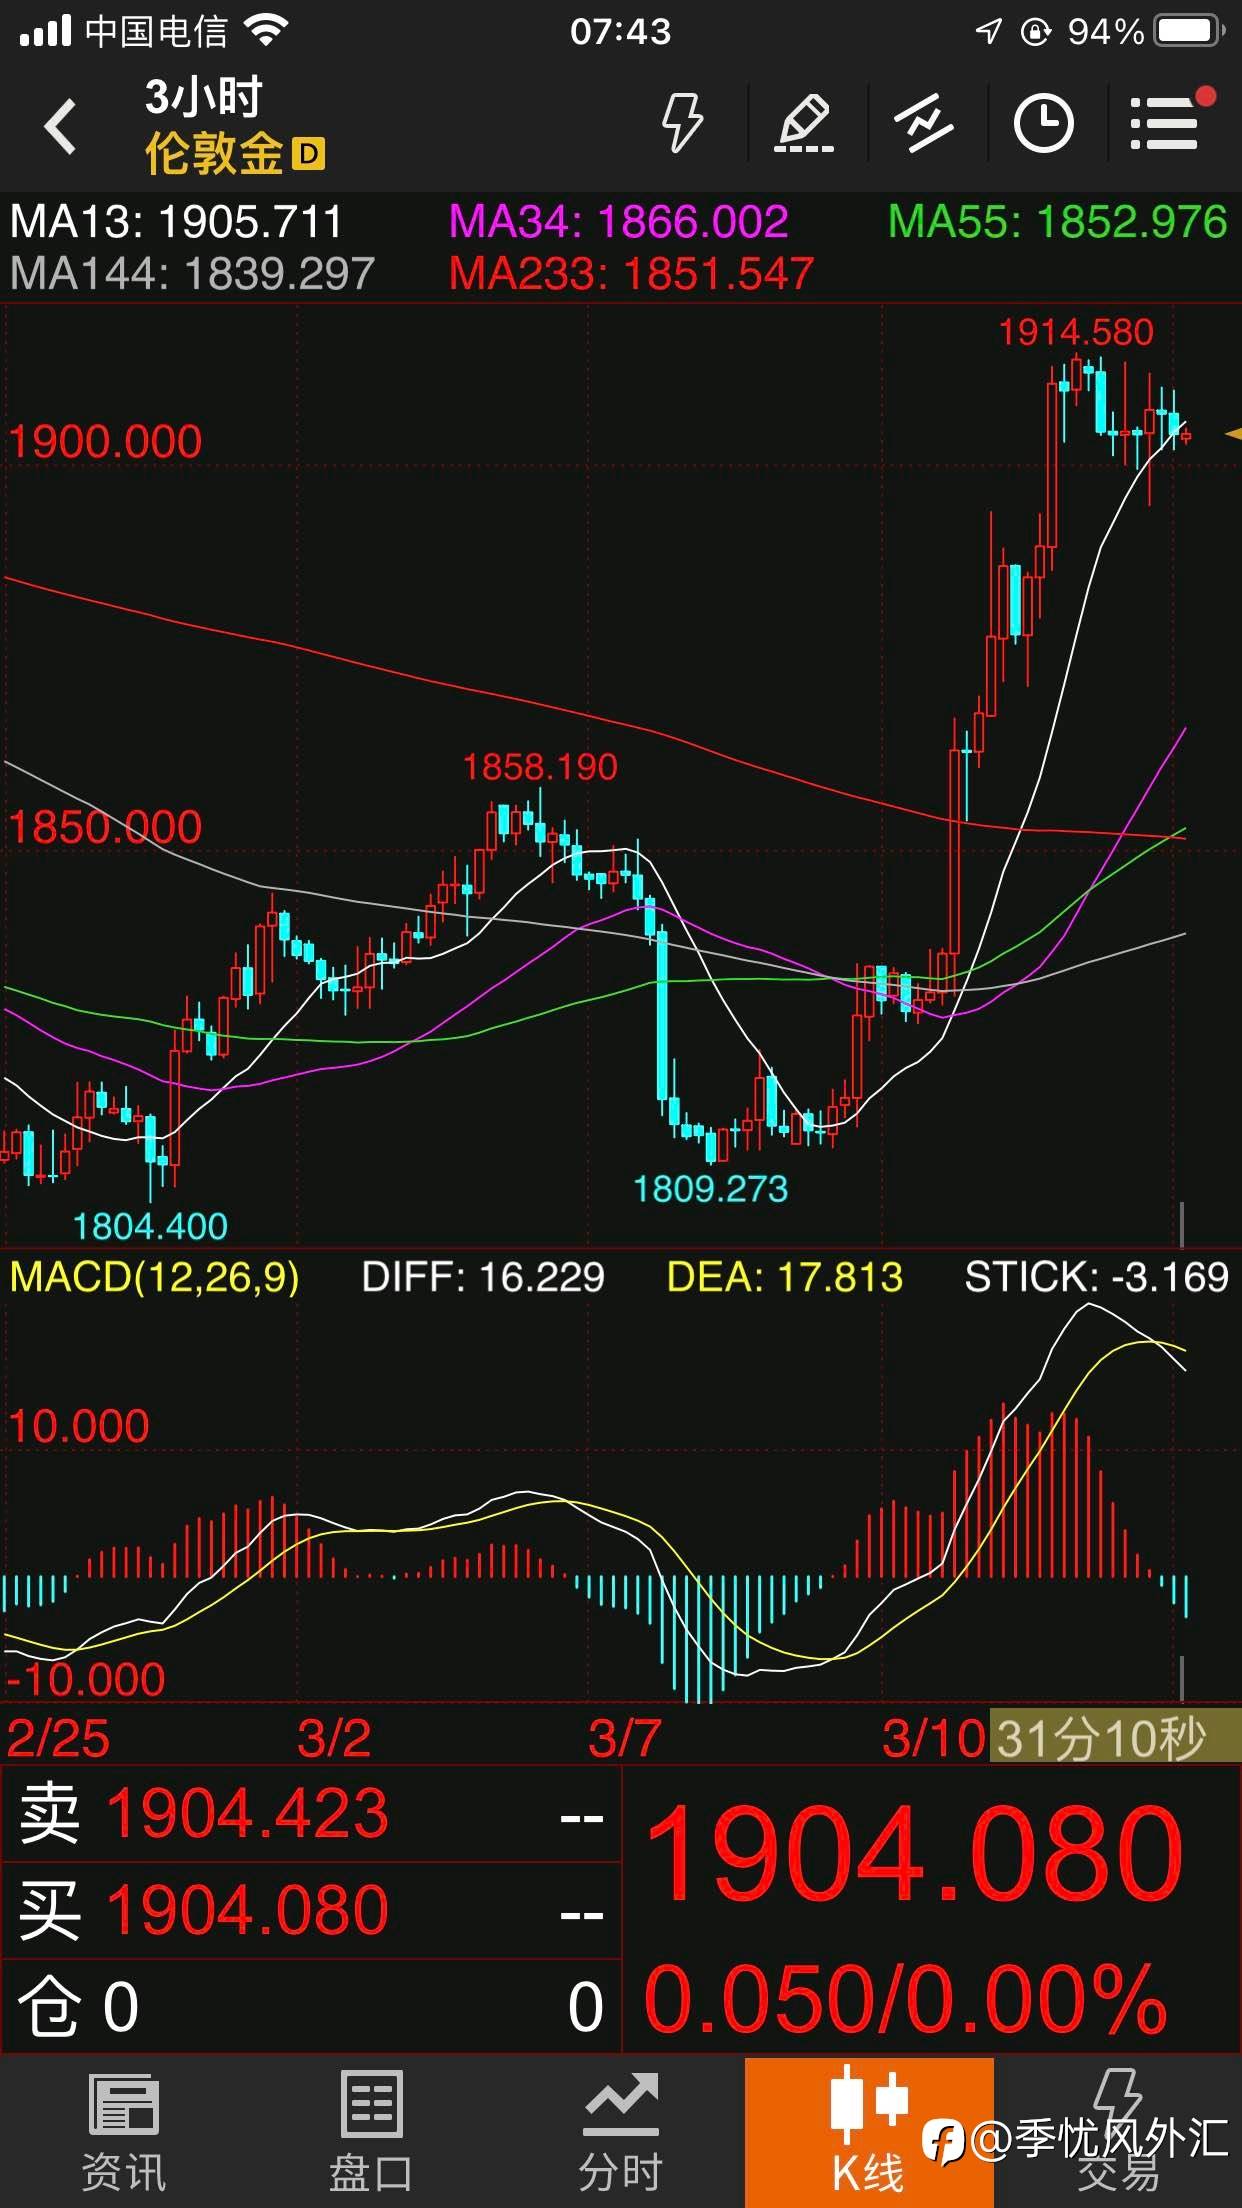The height and width of the screenshot is (2208, 1242).
Task: Open the drawing pencil tool
Action: click(x=805, y=123)
